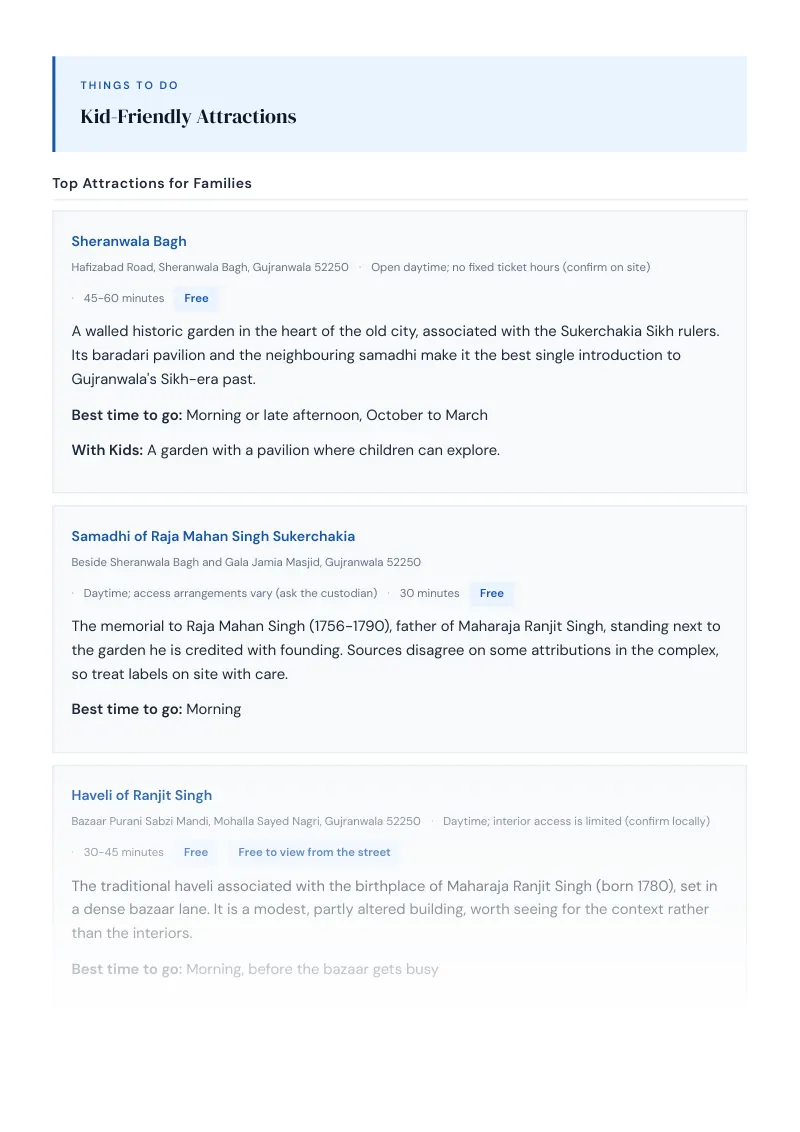The image size is (800, 1132).
Task: Click the Free badge under Sheranwala Bagh
Action: (196, 298)
